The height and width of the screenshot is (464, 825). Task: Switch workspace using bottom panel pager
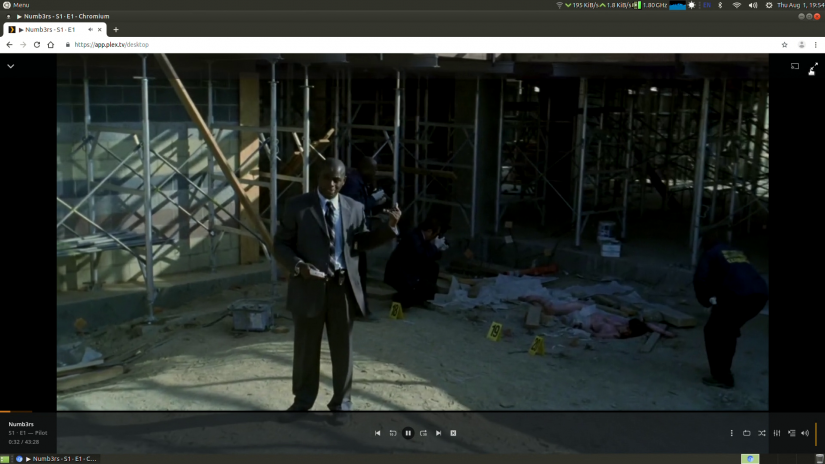tap(750, 459)
